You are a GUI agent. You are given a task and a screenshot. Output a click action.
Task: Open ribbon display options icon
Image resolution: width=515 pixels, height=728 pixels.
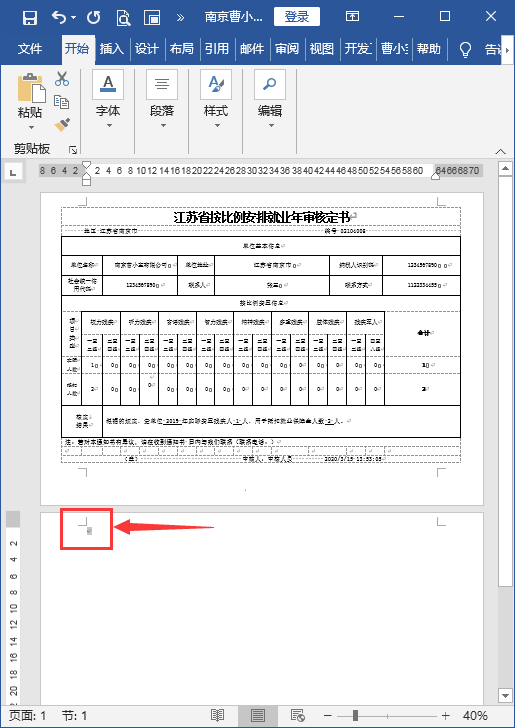352,17
